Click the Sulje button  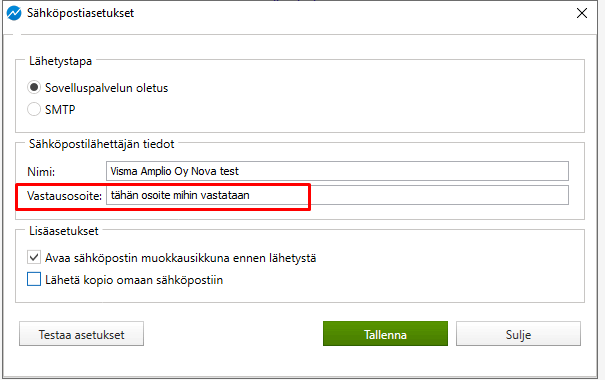click(x=518, y=334)
